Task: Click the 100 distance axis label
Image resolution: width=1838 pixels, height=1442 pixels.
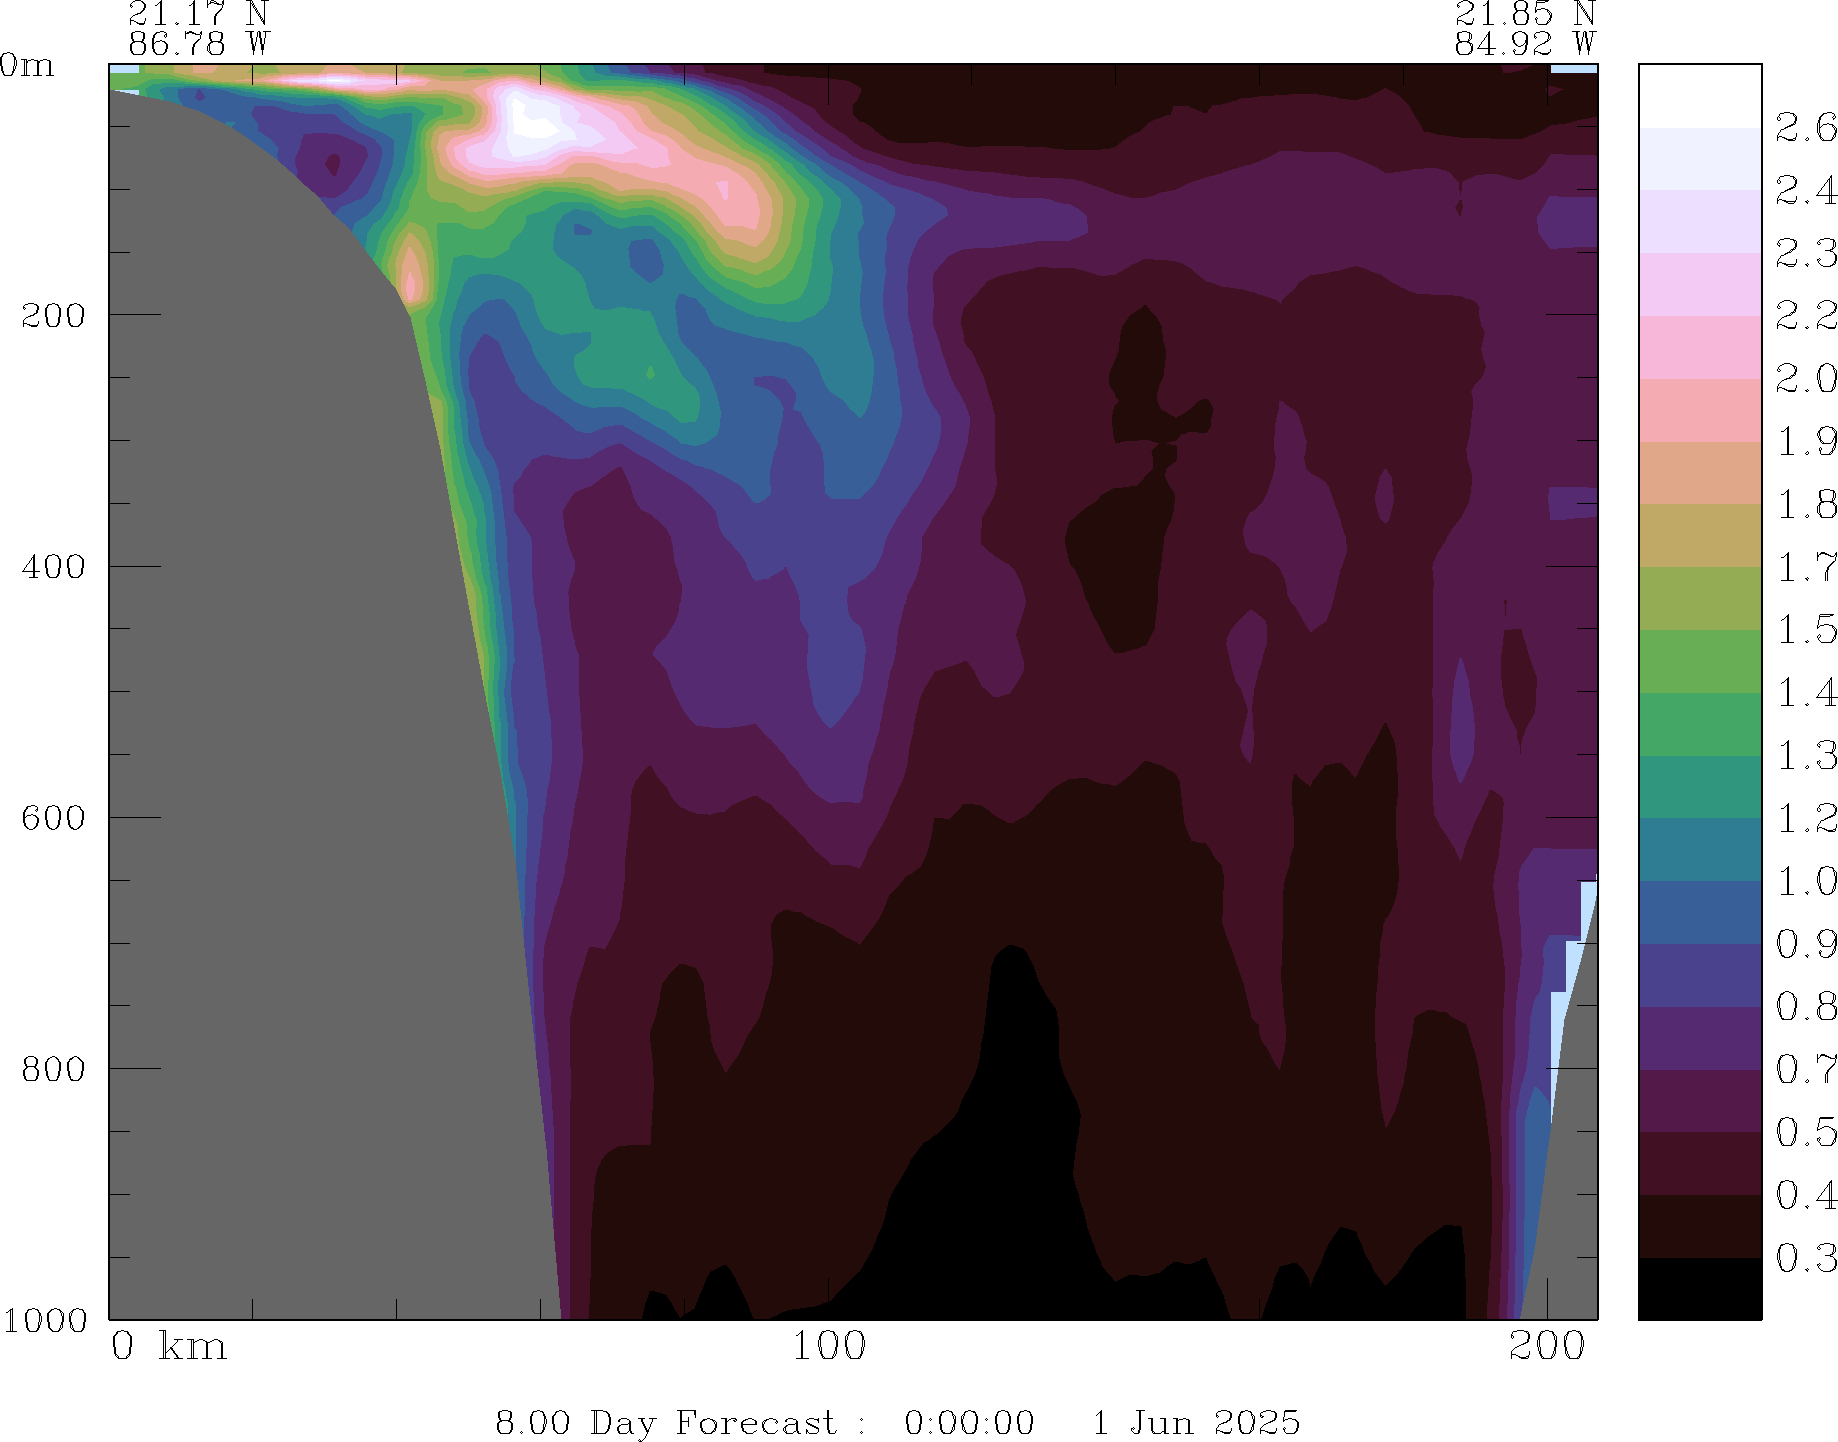Action: pos(829,1347)
